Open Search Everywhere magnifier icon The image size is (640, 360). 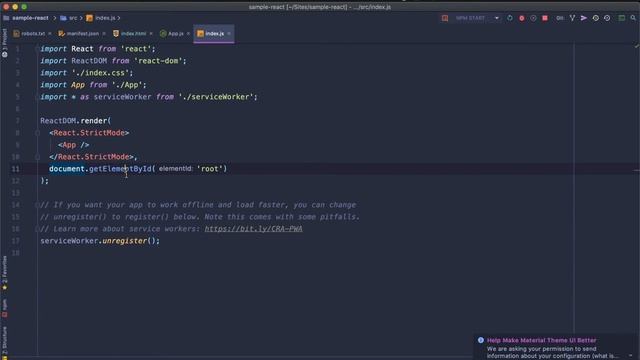(633, 18)
